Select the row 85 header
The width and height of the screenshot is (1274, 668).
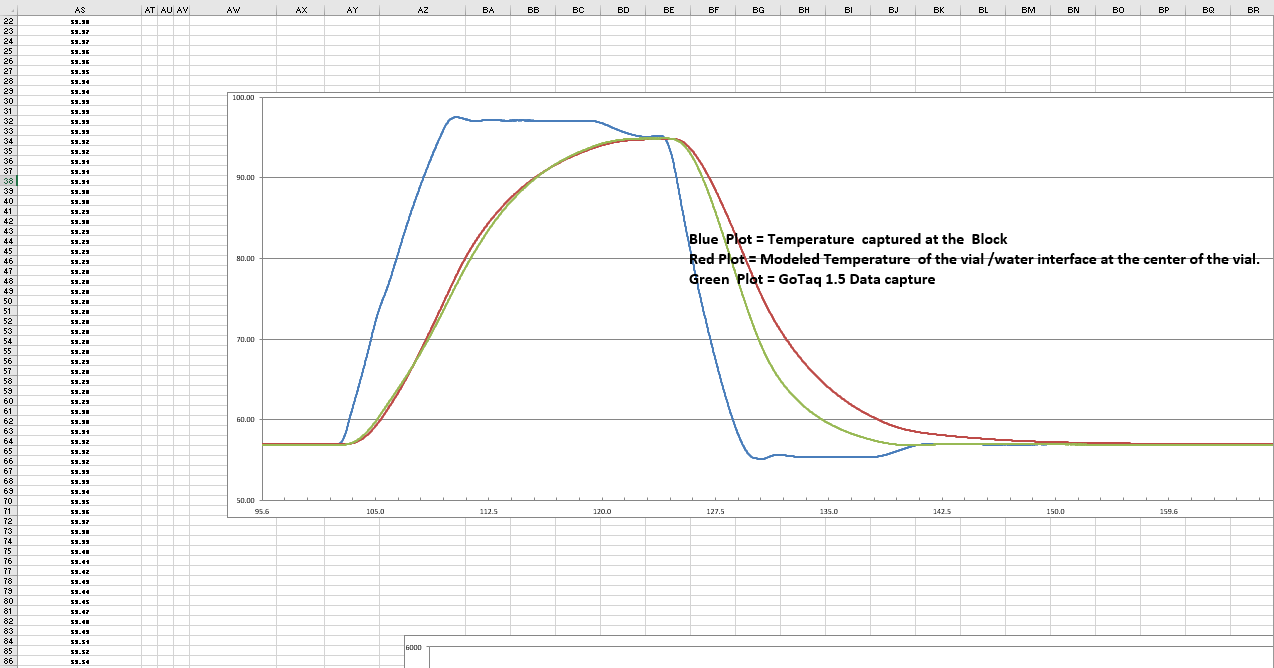pos(8,651)
